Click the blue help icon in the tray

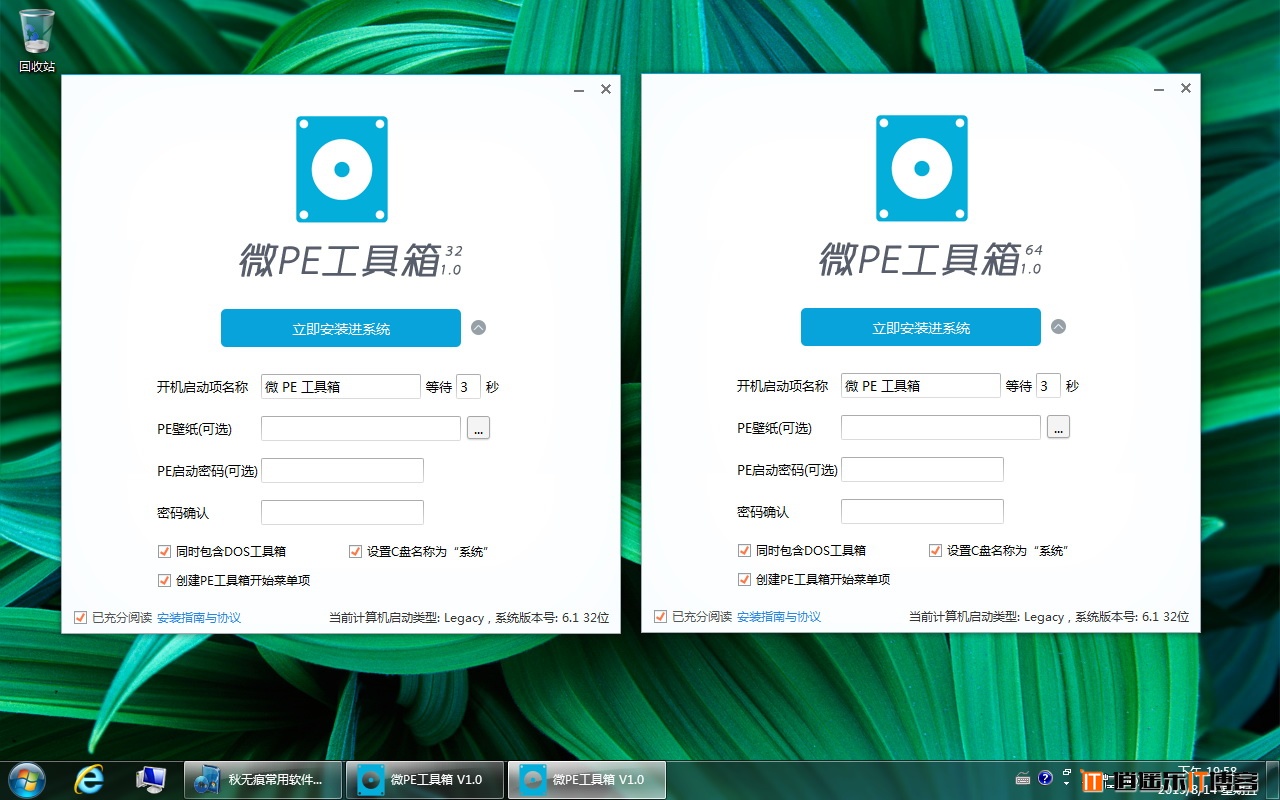pos(1046,778)
